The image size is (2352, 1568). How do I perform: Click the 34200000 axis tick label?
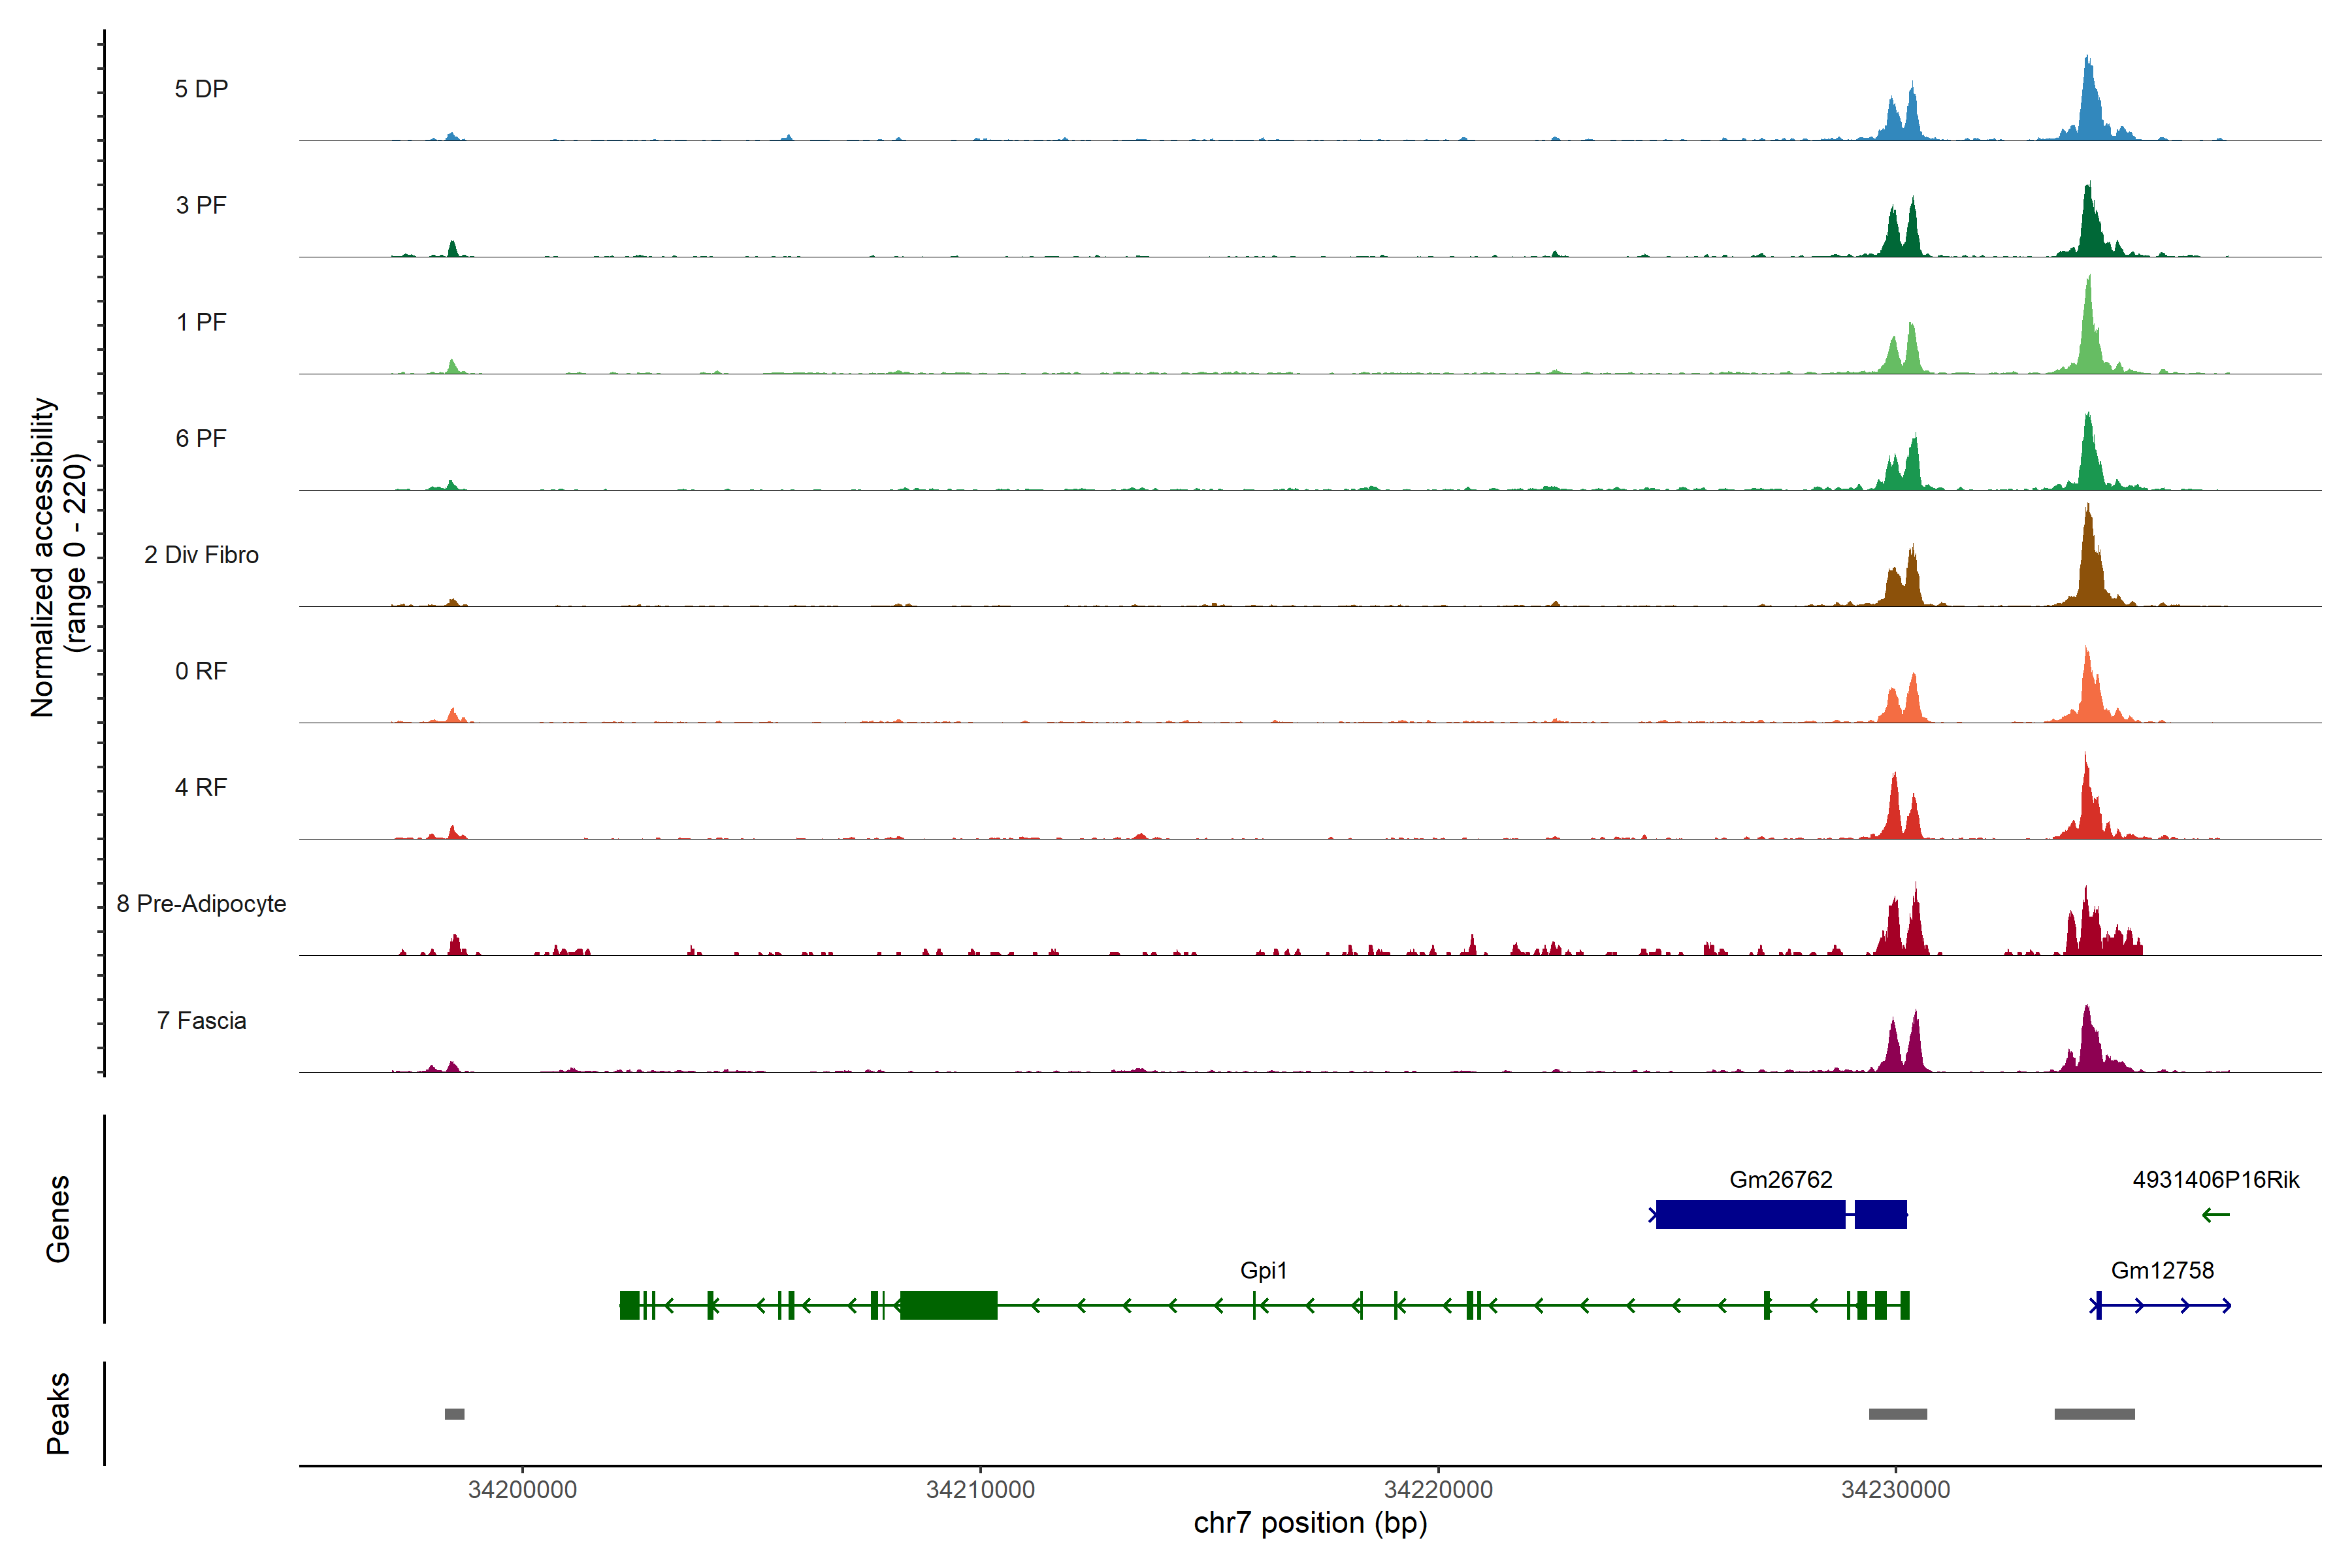pos(522,1490)
